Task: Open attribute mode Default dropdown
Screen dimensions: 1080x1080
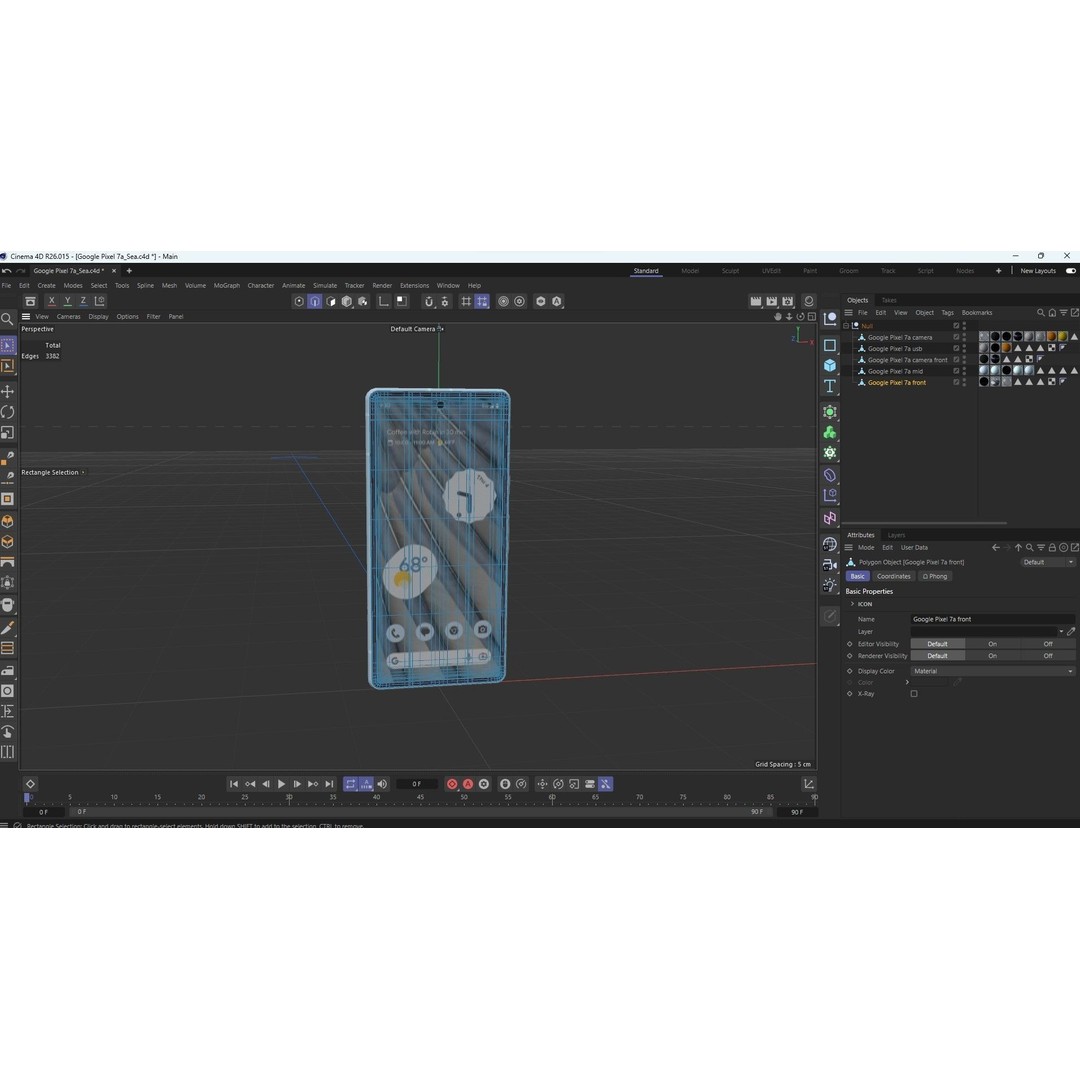Action: tap(1048, 562)
